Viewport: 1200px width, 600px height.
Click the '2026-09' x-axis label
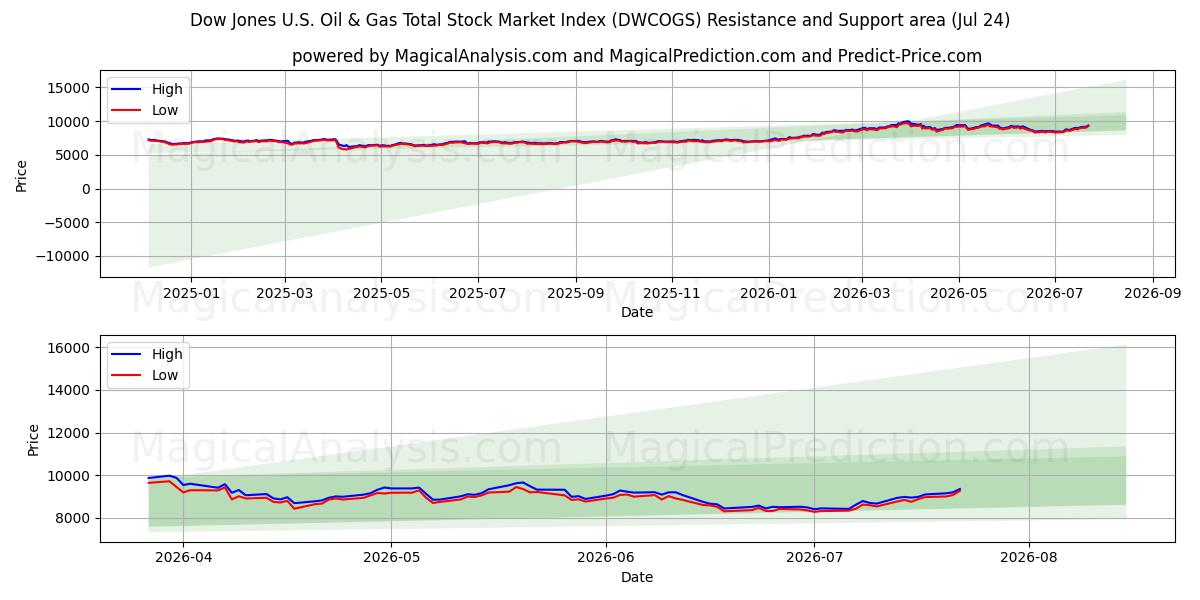[x=1152, y=293]
